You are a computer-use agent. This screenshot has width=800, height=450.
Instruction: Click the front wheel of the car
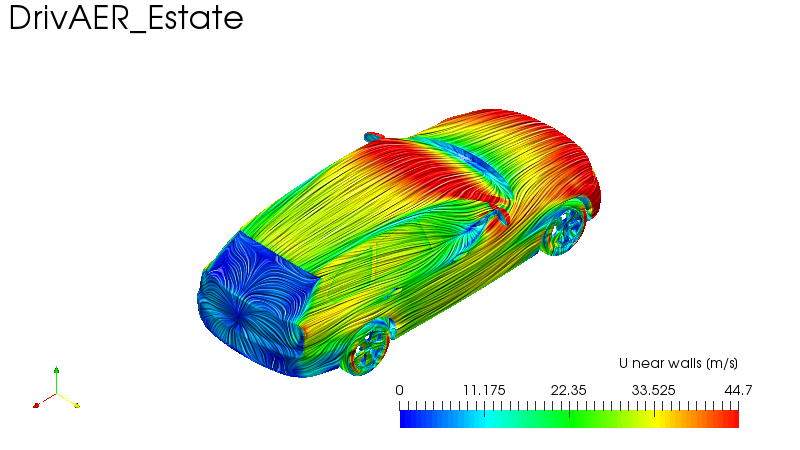point(564,228)
